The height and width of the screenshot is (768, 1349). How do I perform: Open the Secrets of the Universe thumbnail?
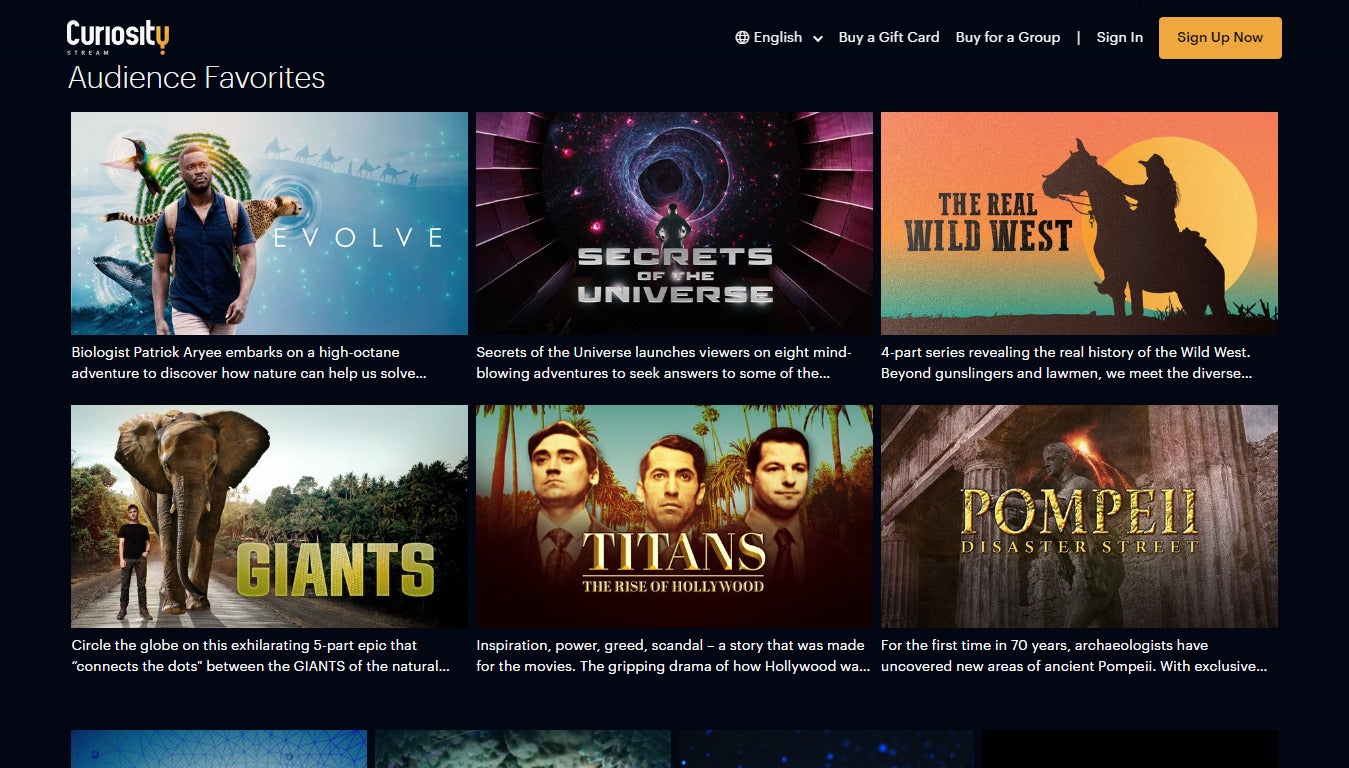tap(674, 223)
